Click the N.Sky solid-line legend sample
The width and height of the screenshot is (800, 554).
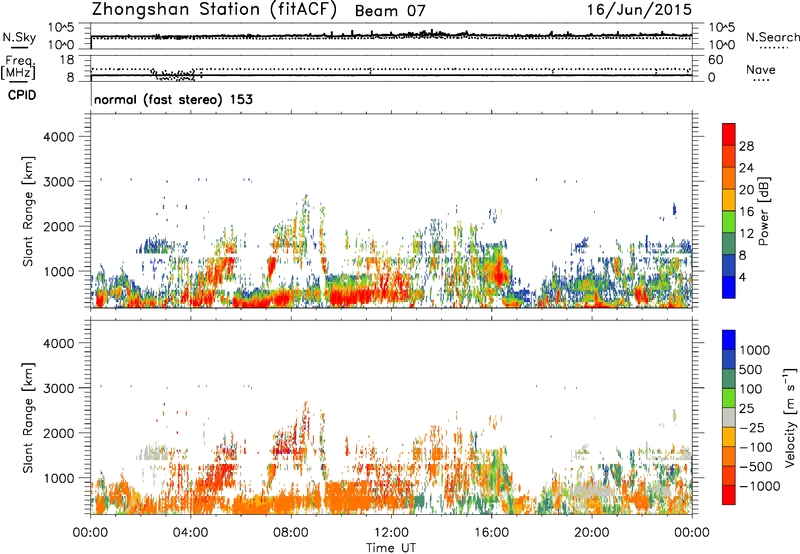[x=18, y=48]
